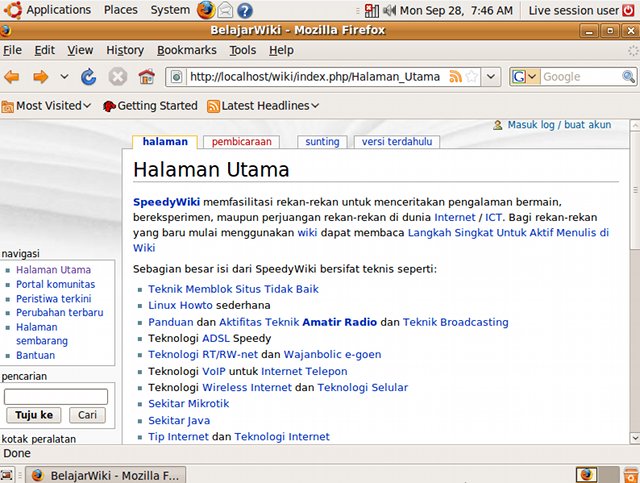This screenshot has width=640, height=483.
Task: Click the user icon beside Masuk log
Action: tap(498, 125)
